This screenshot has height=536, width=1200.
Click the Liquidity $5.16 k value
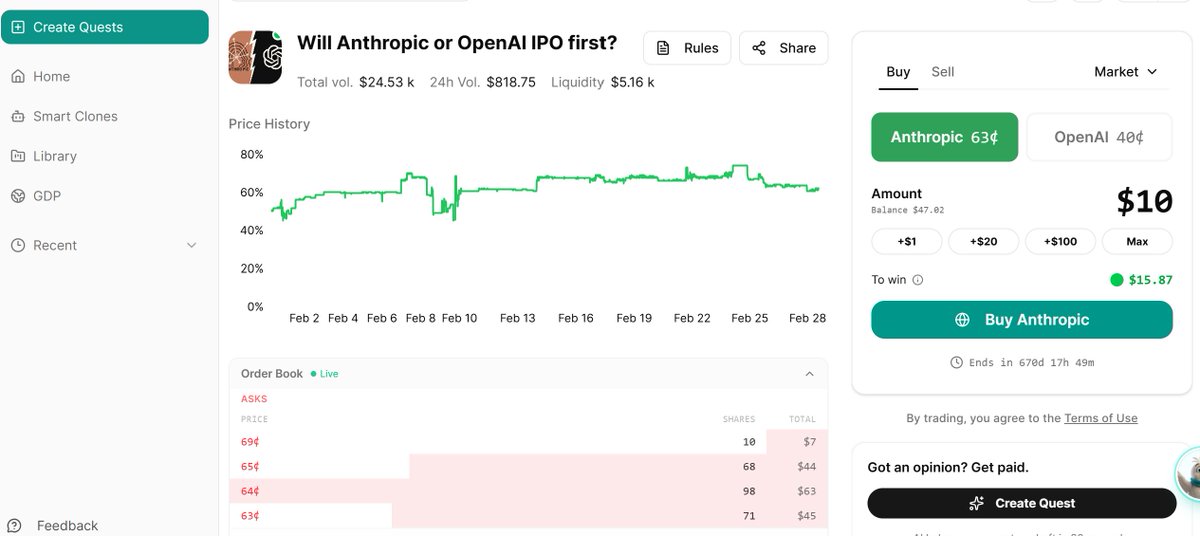[x=632, y=82]
